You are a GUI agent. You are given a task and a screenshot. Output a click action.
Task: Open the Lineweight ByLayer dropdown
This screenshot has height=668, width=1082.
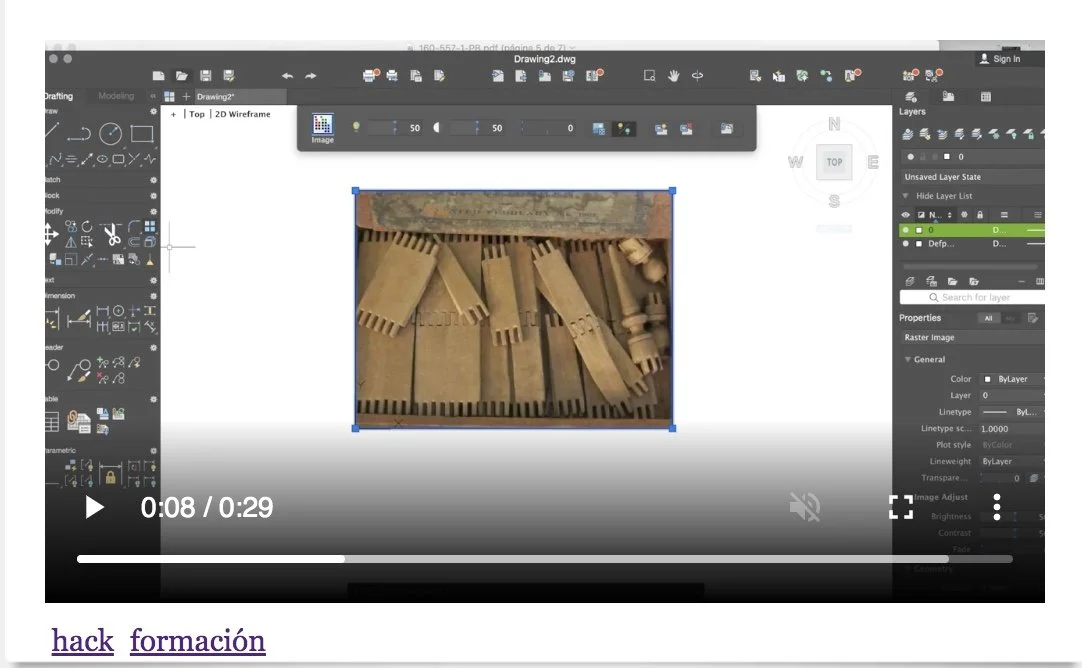1012,462
